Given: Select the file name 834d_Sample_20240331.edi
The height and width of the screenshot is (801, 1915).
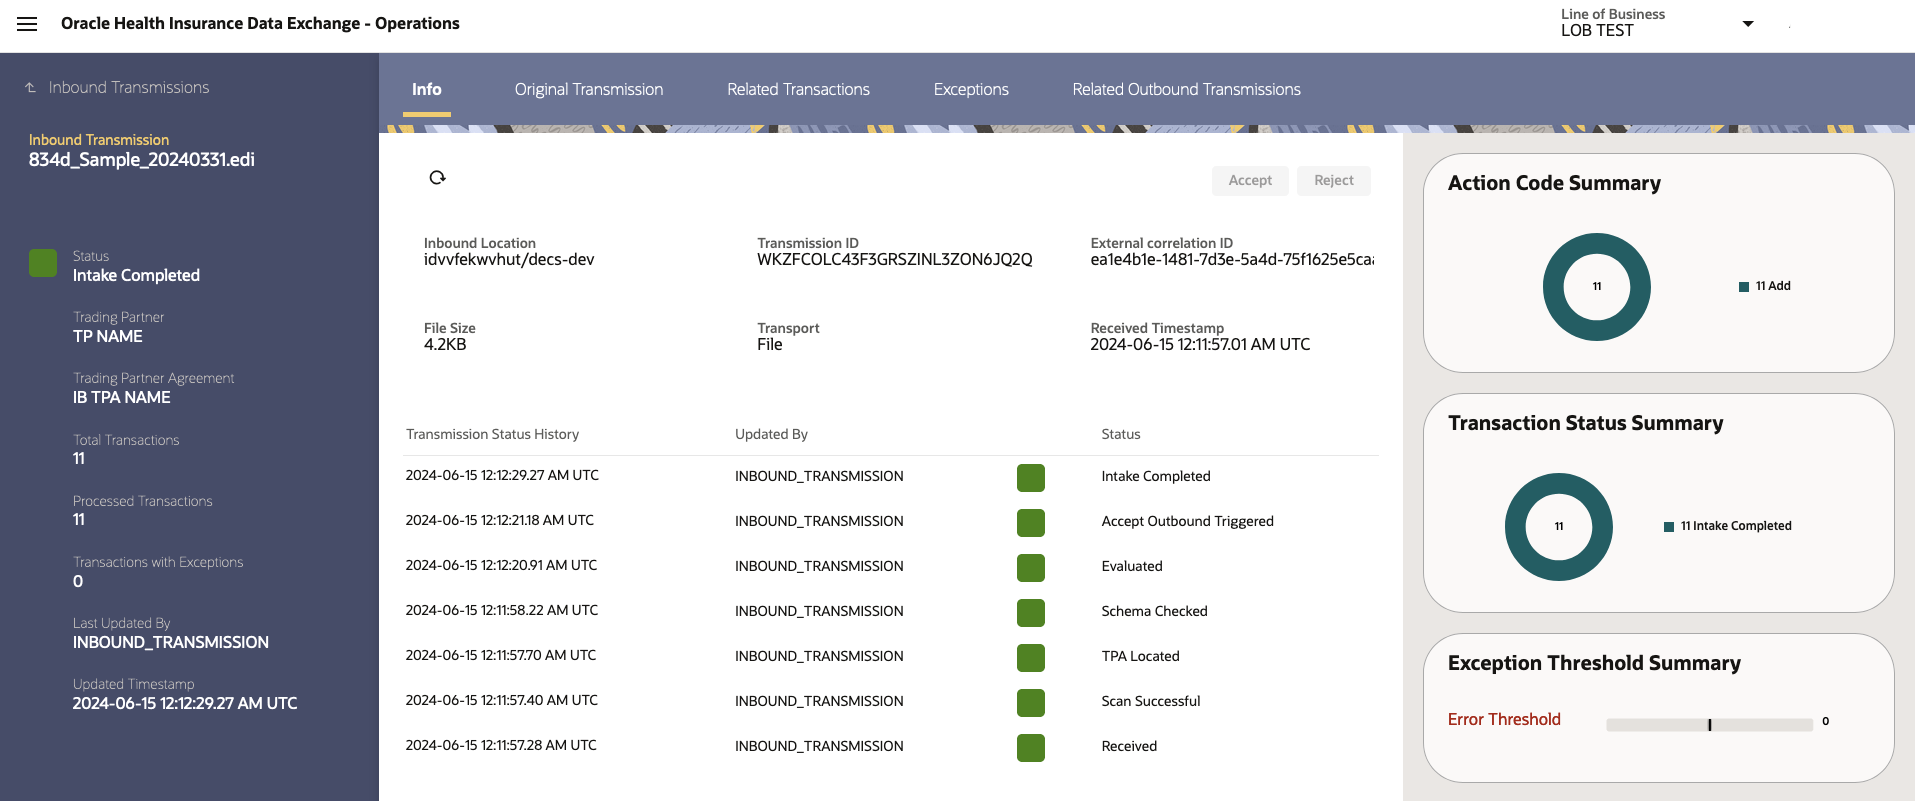Looking at the screenshot, I should pyautogui.click(x=142, y=160).
